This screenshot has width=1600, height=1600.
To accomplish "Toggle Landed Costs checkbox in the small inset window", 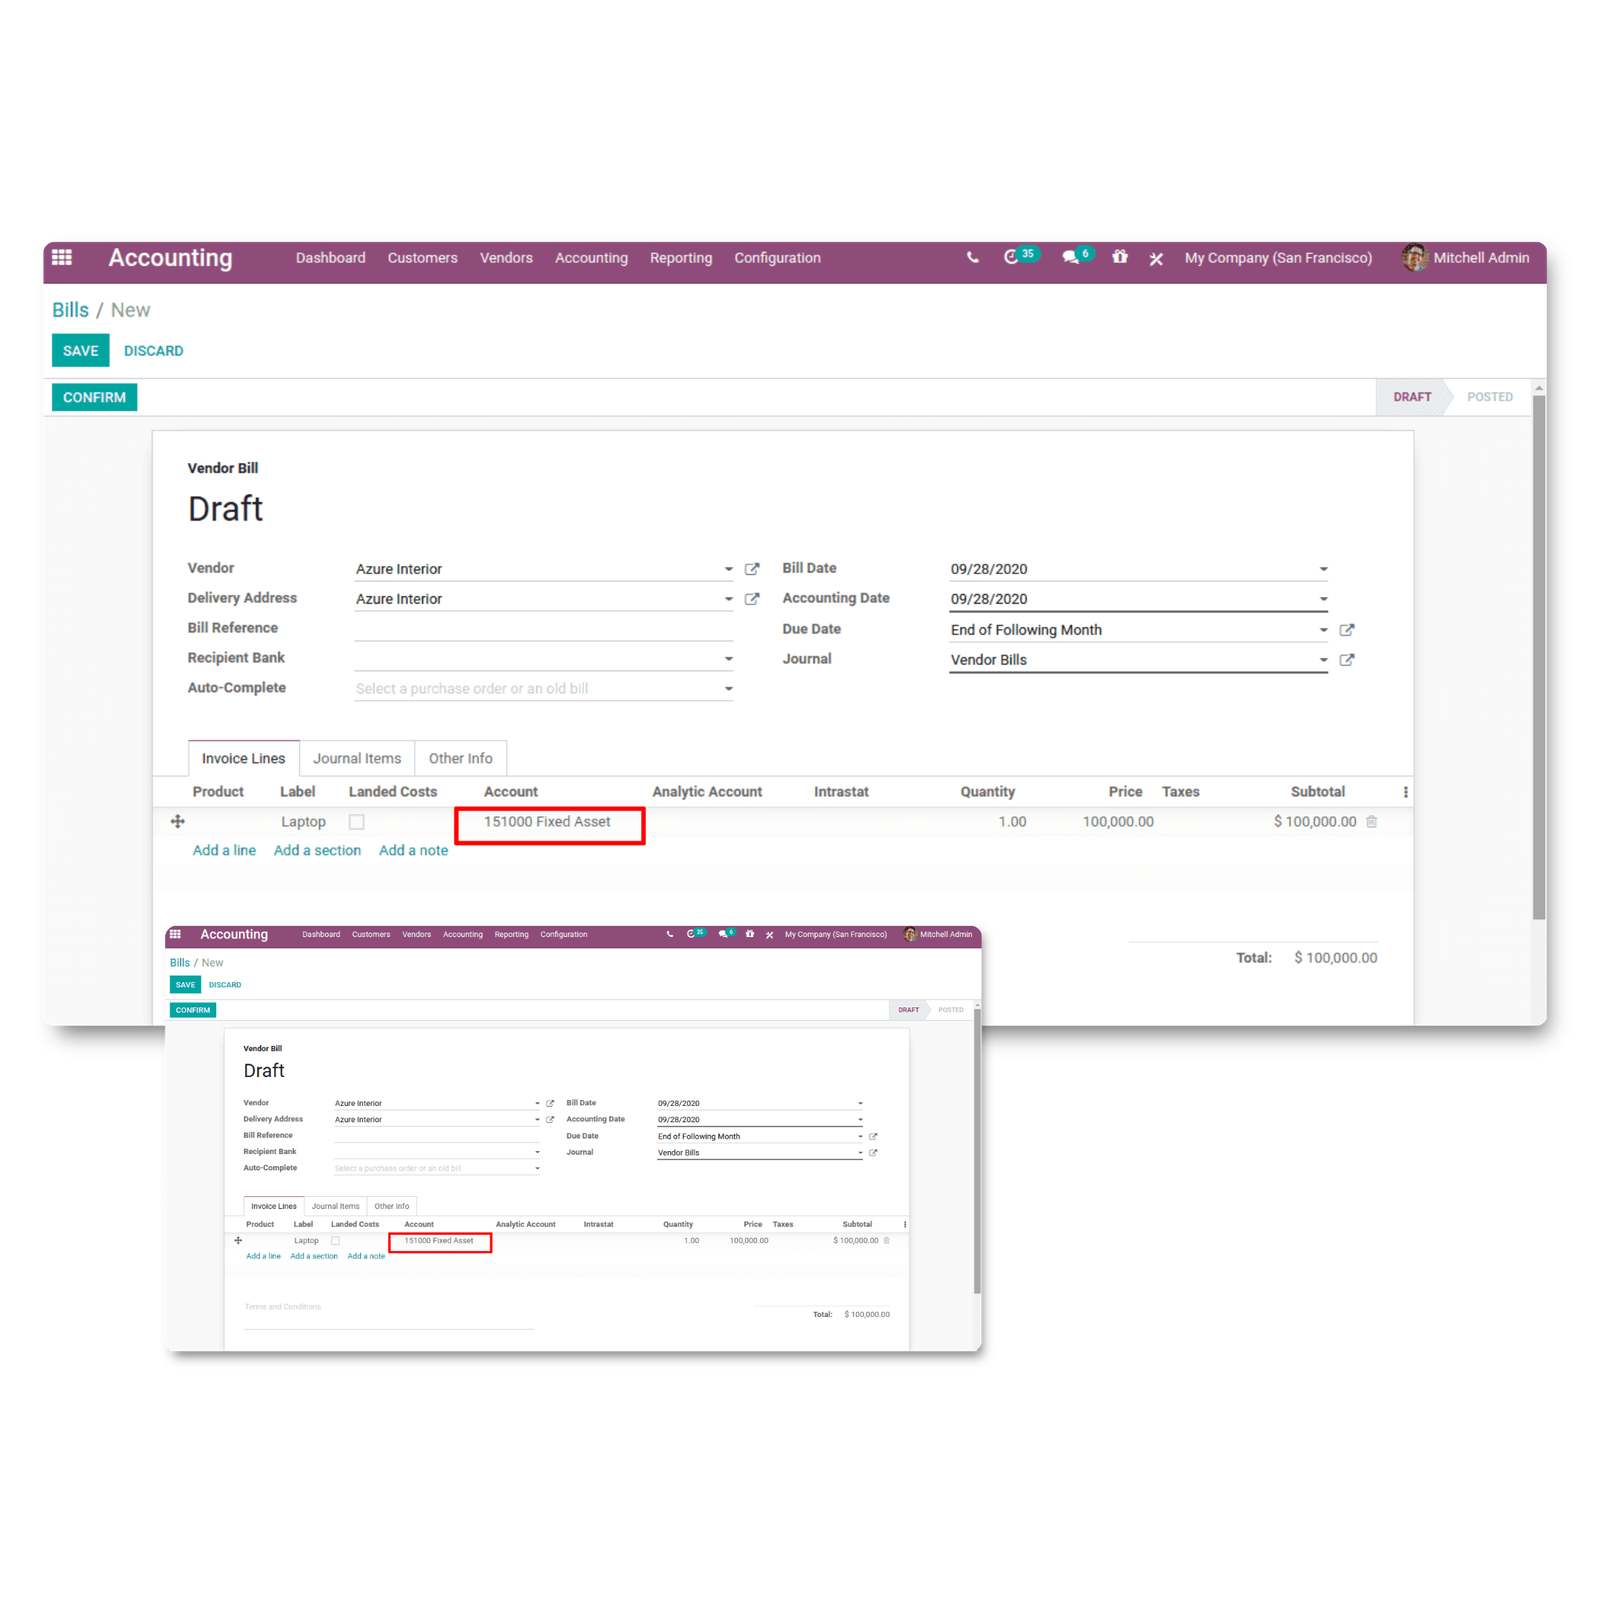I will 336,1241.
